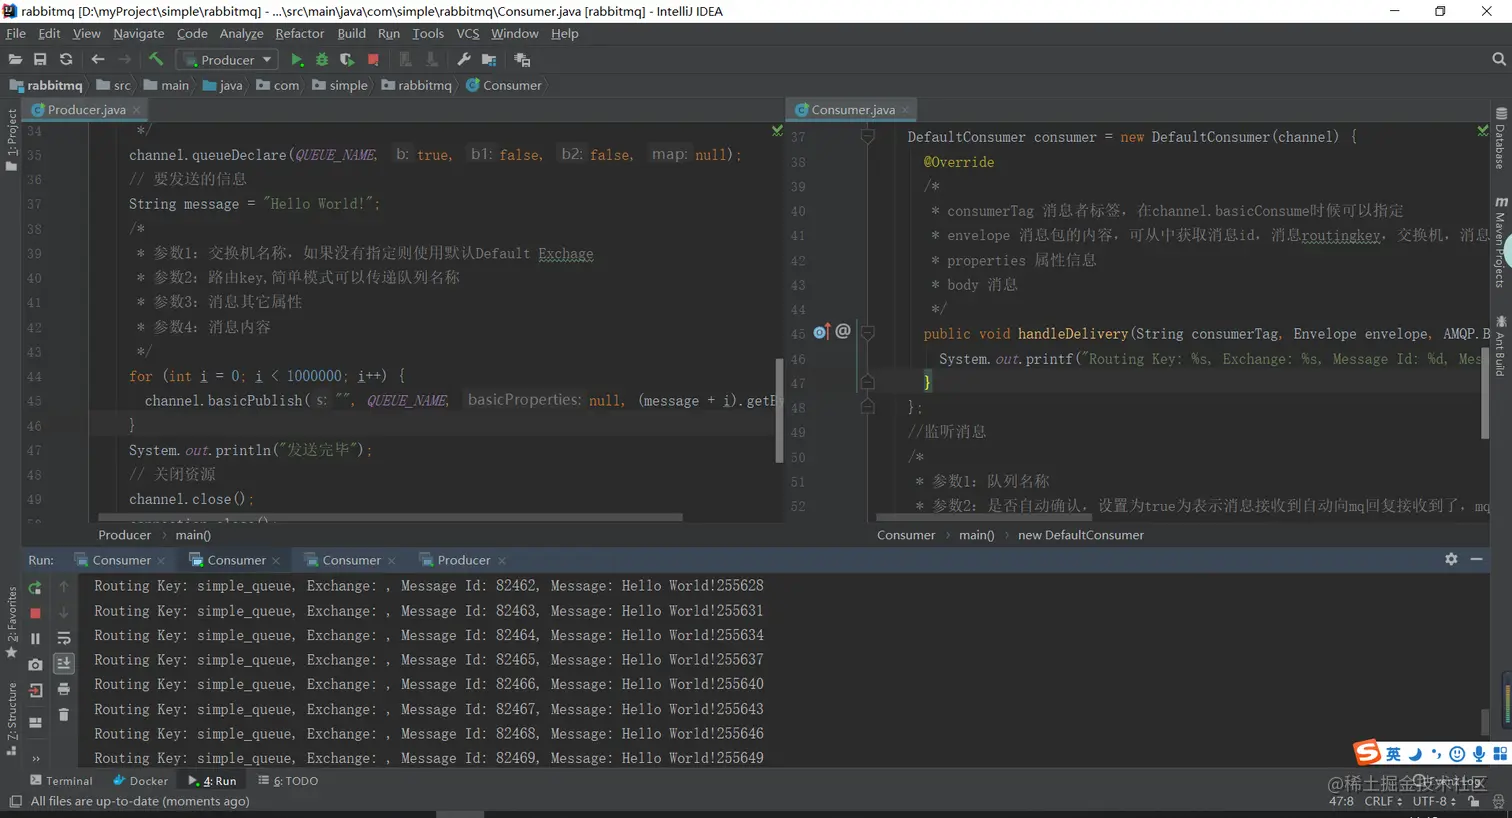Toggle tool window buttons at bottom-left corner
Screen dimensions: 1512x818
(15, 801)
